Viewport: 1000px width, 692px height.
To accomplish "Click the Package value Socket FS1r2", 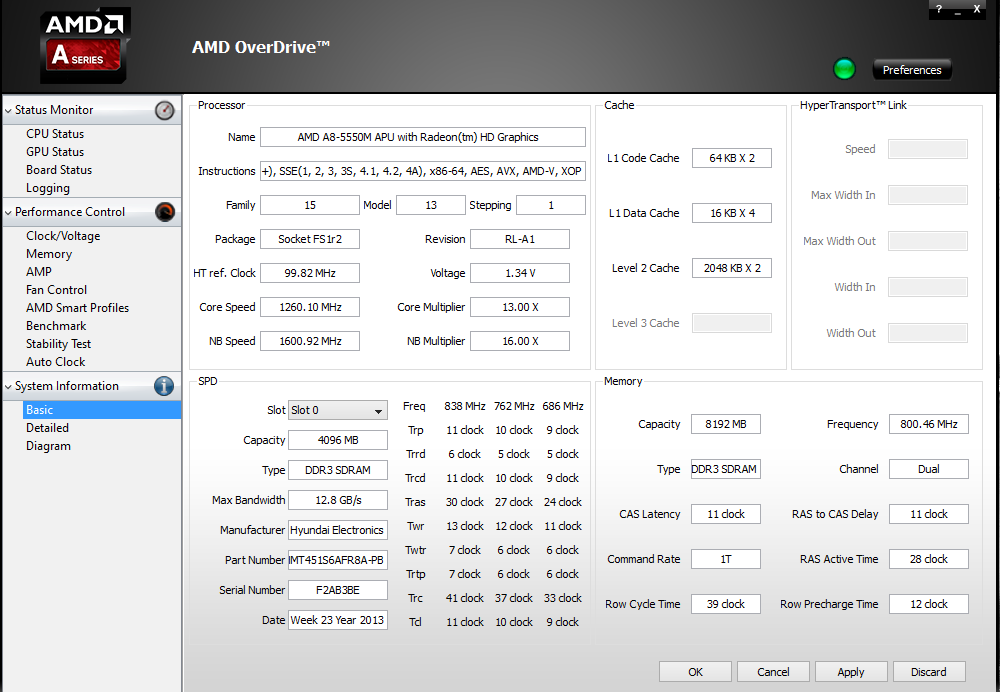I will pyautogui.click(x=310, y=239).
